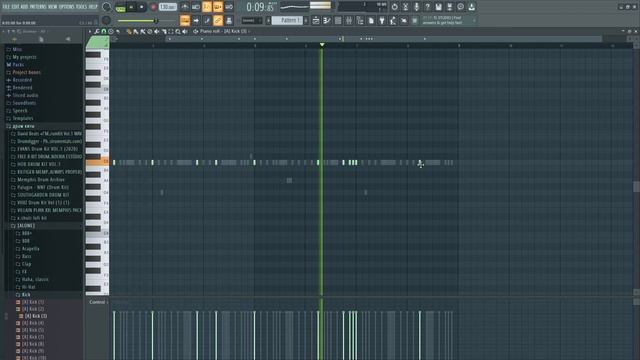Click the one-click audio recording mic icon
Viewport: 640px width, 360px height.
click(416, 7)
